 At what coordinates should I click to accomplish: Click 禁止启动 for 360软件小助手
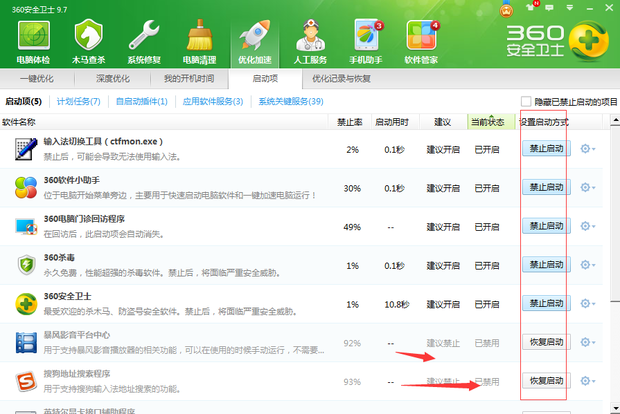(546, 187)
